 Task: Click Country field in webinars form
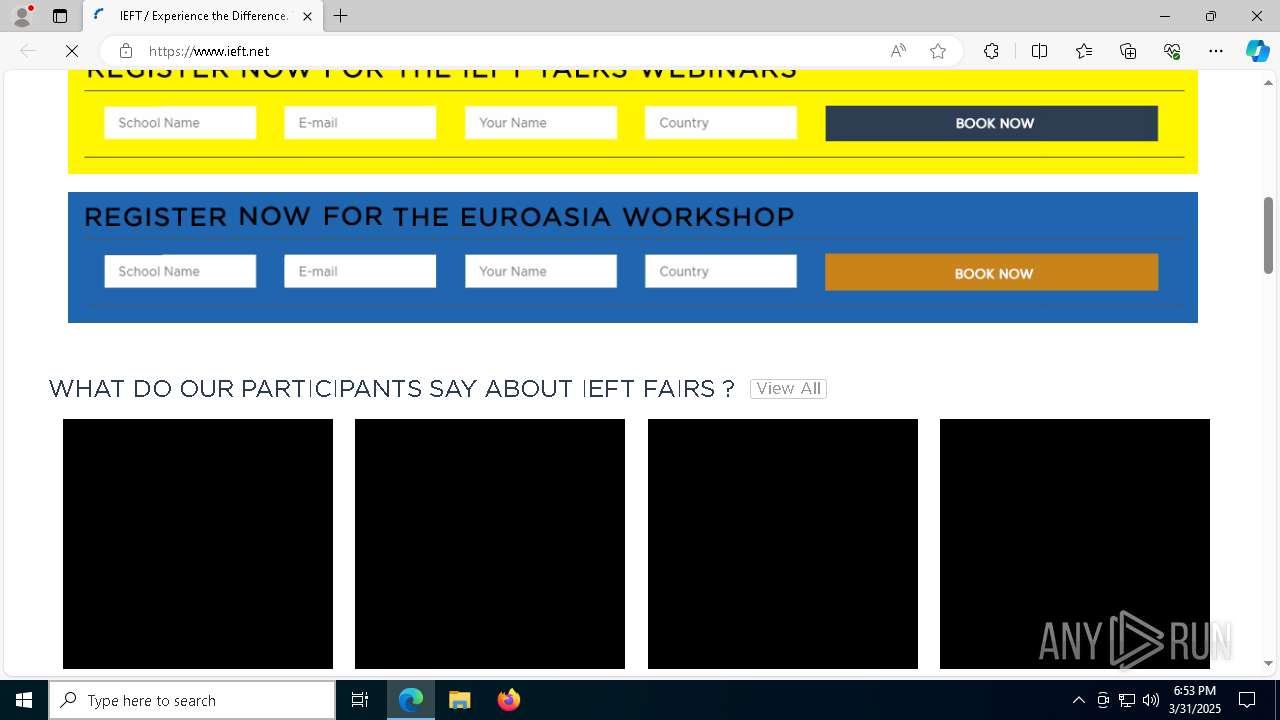[721, 123]
